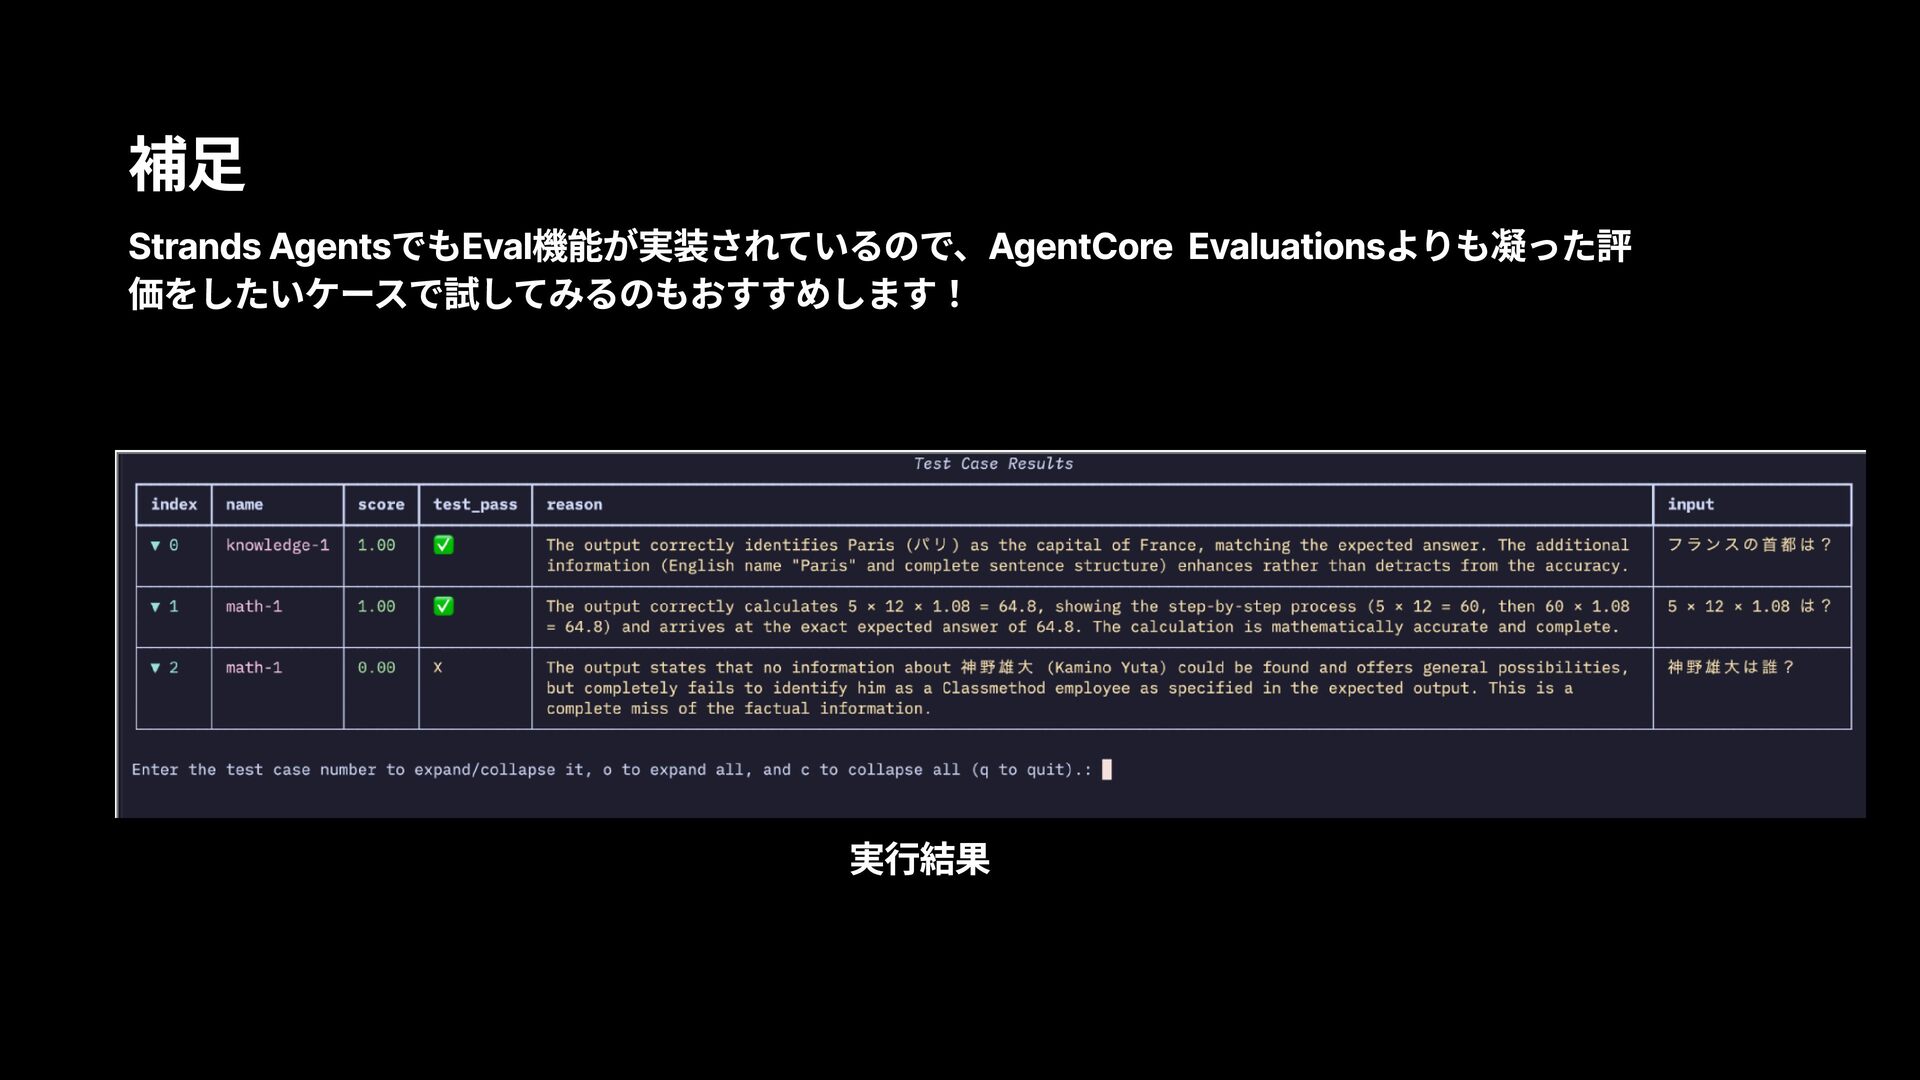This screenshot has height=1080, width=1920.
Task: Select the 'test_pass' column header
Action: click(475, 505)
